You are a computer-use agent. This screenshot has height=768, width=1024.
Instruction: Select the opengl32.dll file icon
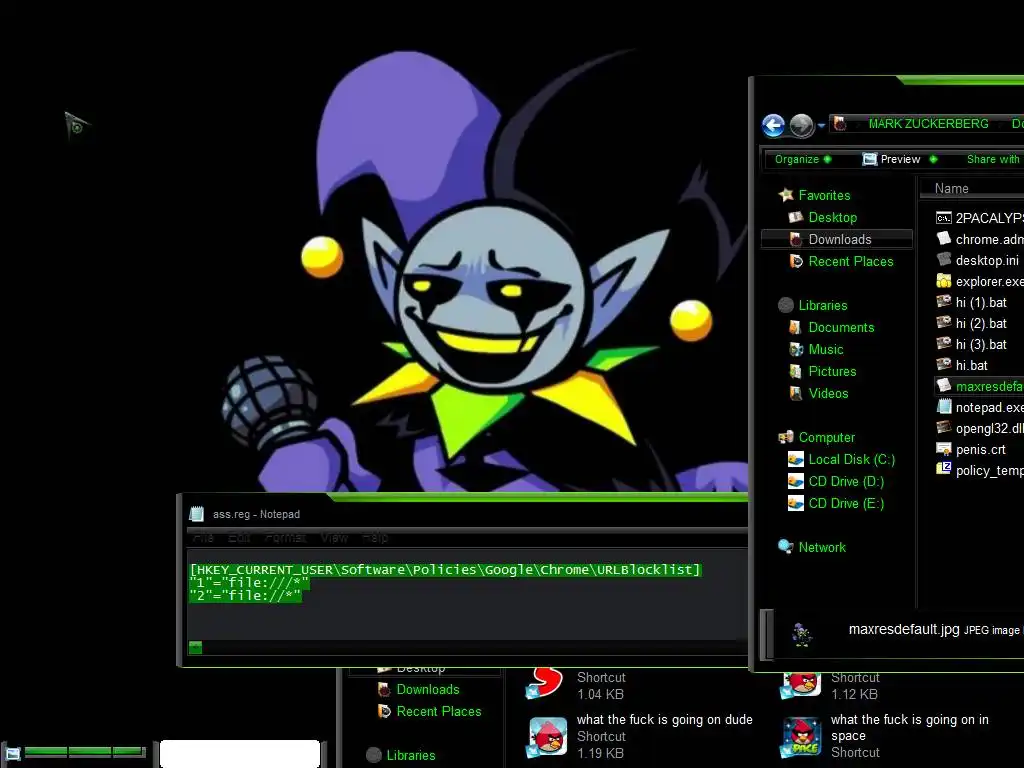(944, 428)
